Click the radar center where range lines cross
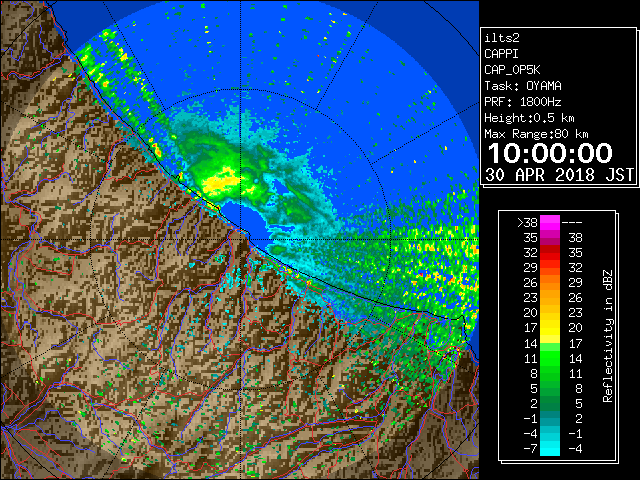Viewport: 640px width, 480px height. (x=241, y=240)
